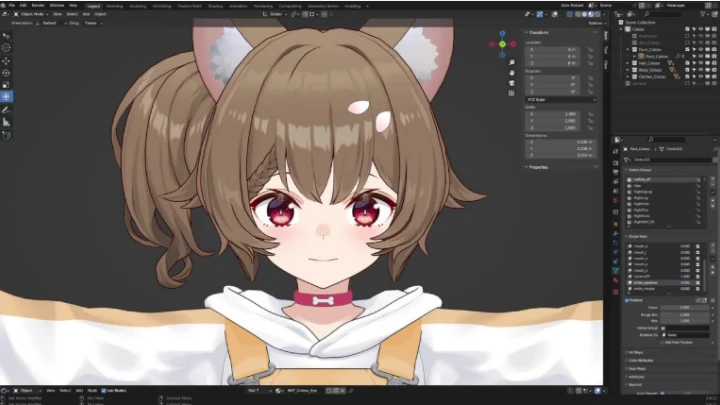Open the Render menu
Image resolution: width=720 pixels, height=405 pixels.
click(38, 6)
